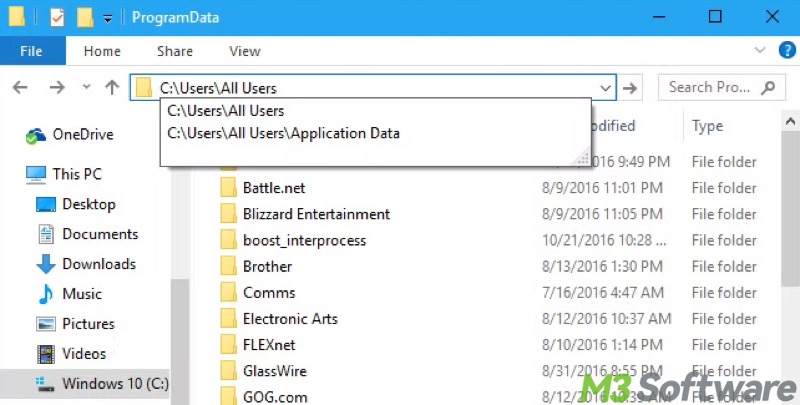The height and width of the screenshot is (405, 800).
Task: Select the Brother folder
Action: tap(267, 266)
